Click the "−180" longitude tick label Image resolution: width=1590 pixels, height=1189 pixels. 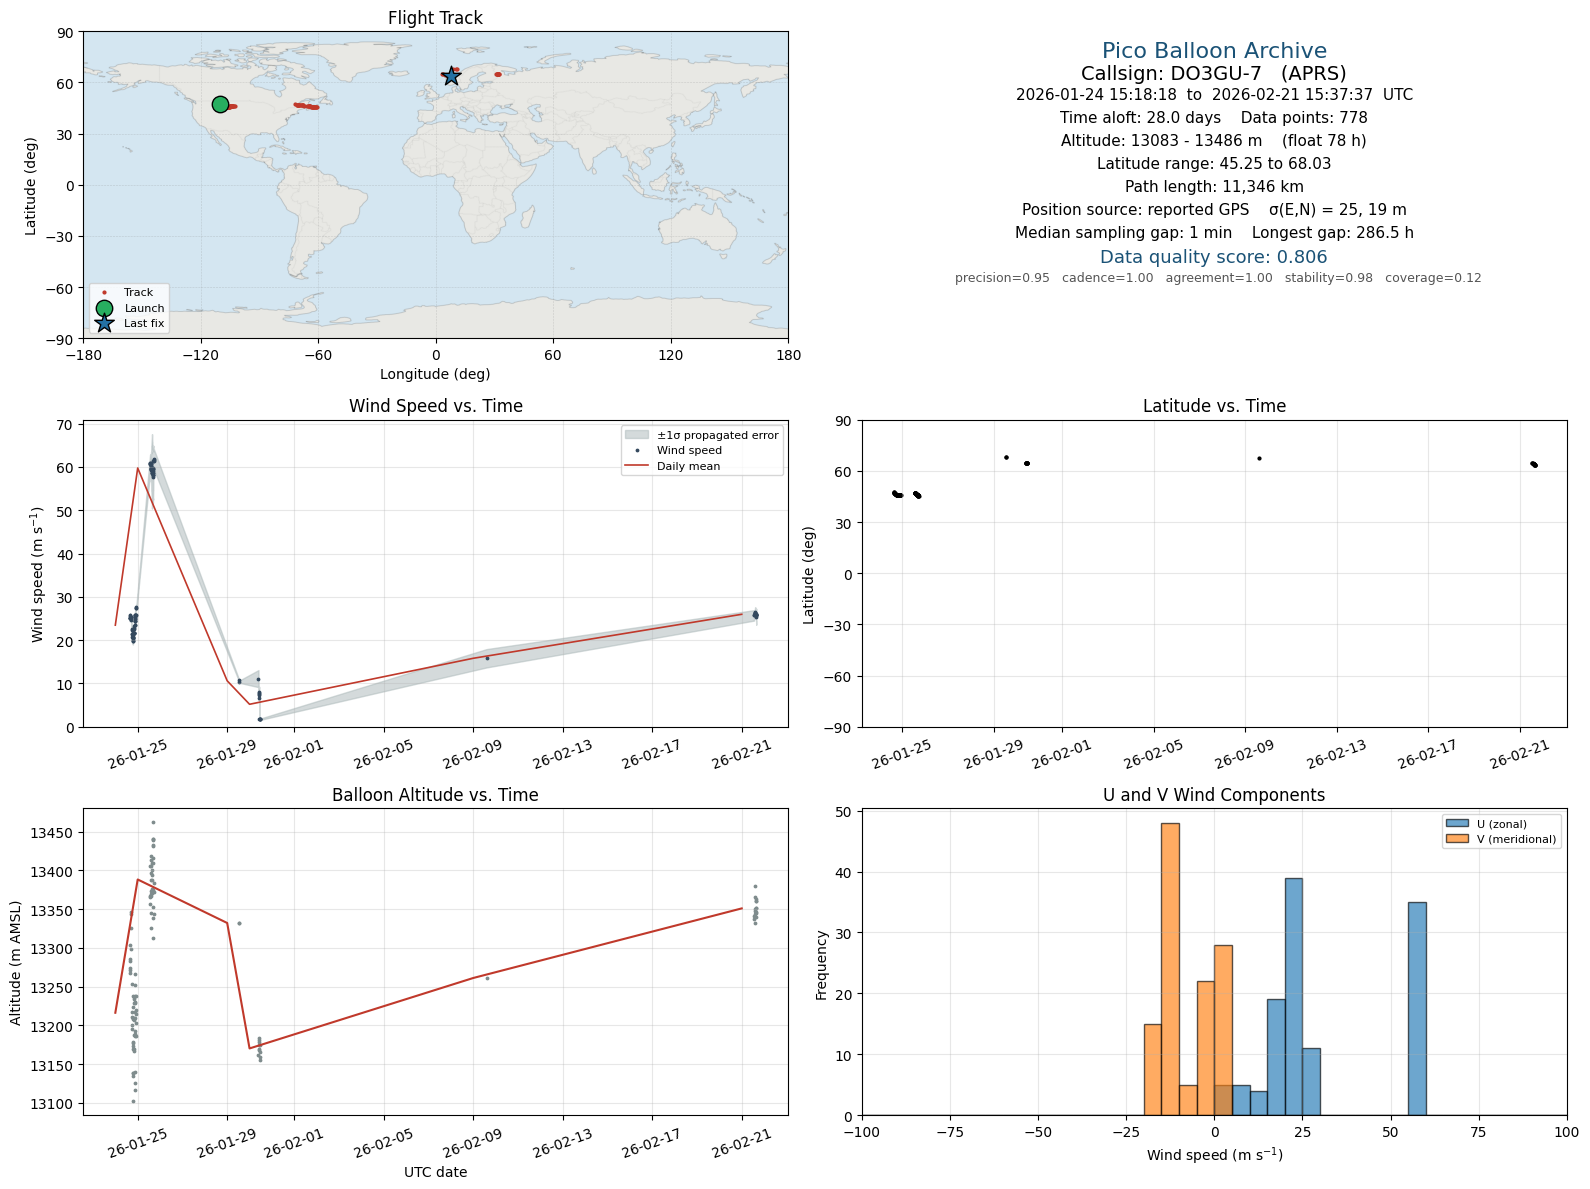pyautogui.click(x=83, y=355)
